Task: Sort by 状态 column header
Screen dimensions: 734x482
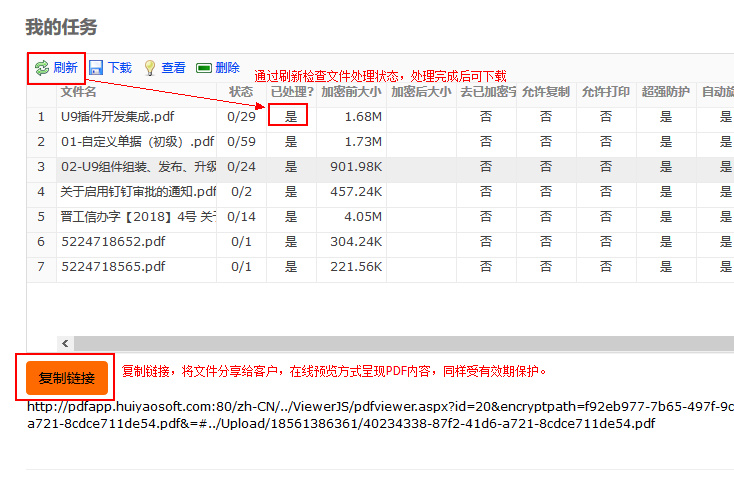Action: coord(241,92)
